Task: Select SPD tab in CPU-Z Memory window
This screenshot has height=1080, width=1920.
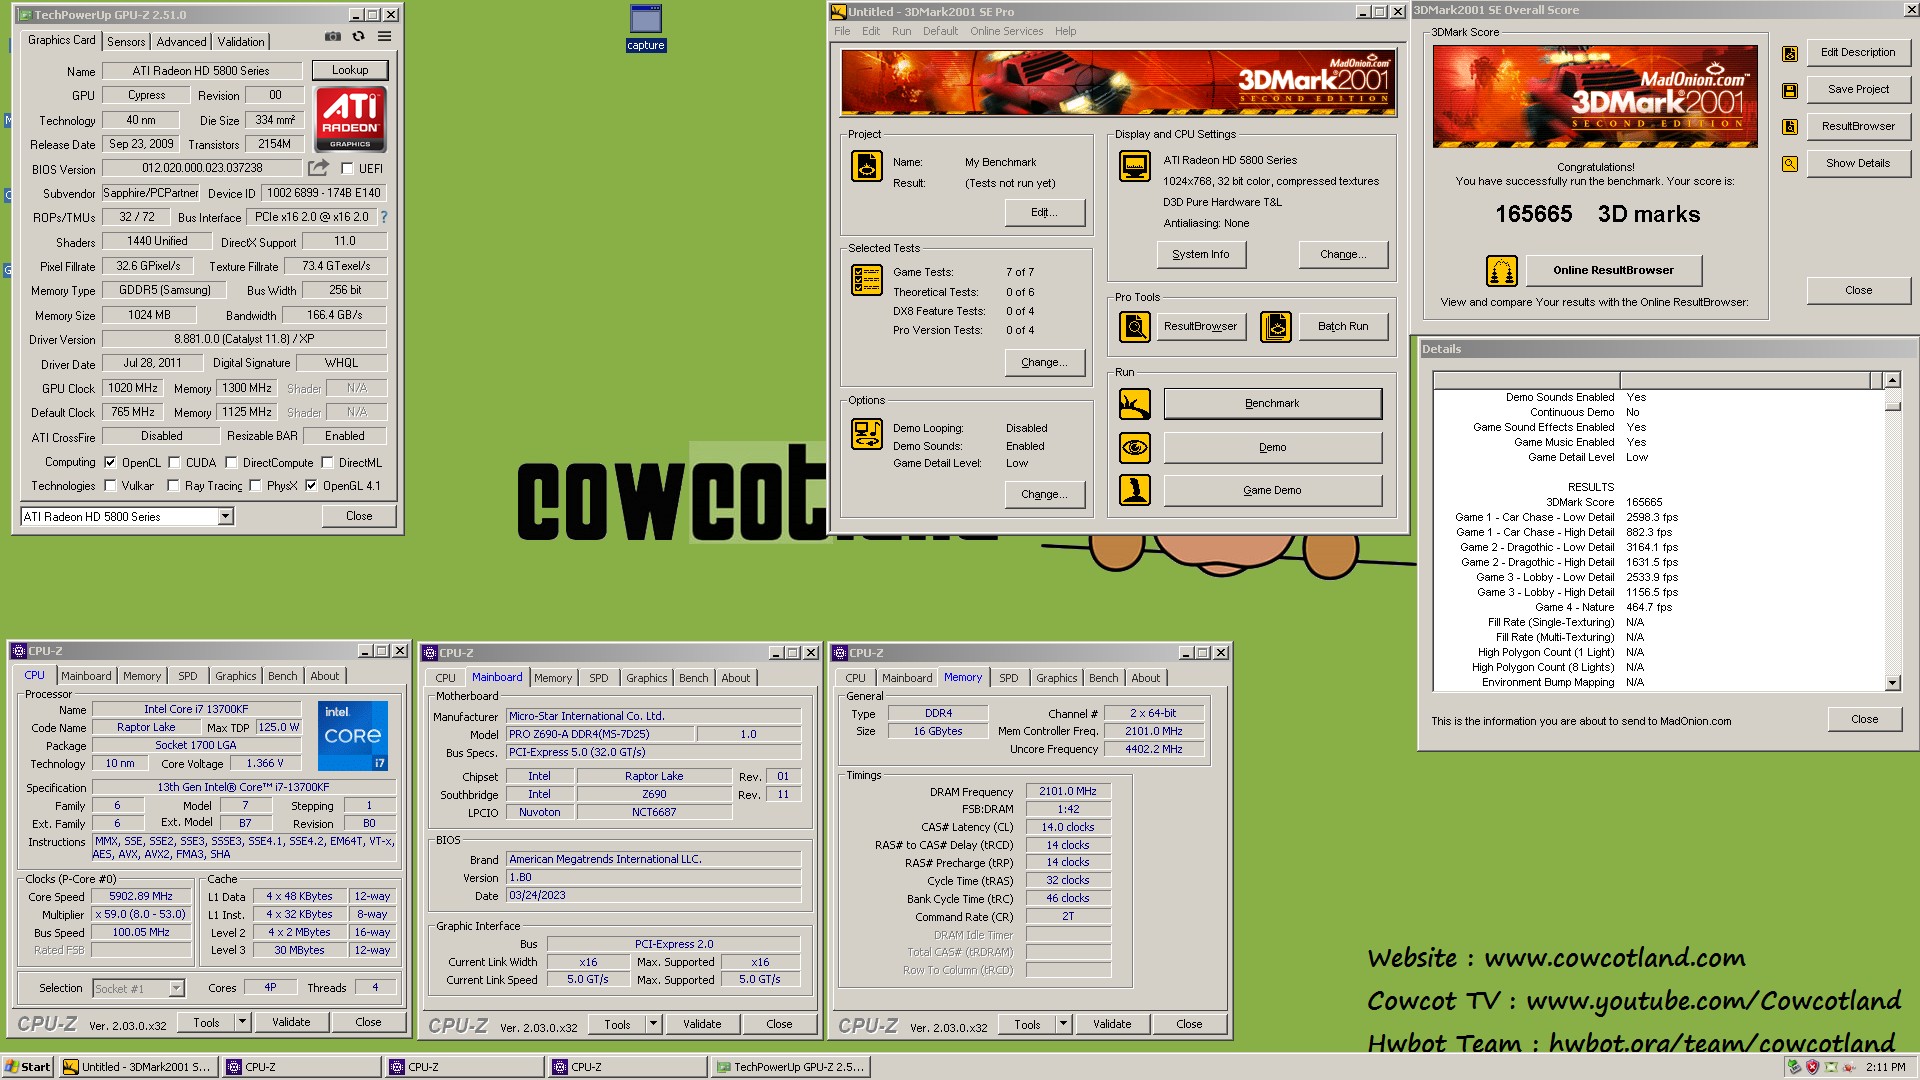Action: 1008,678
